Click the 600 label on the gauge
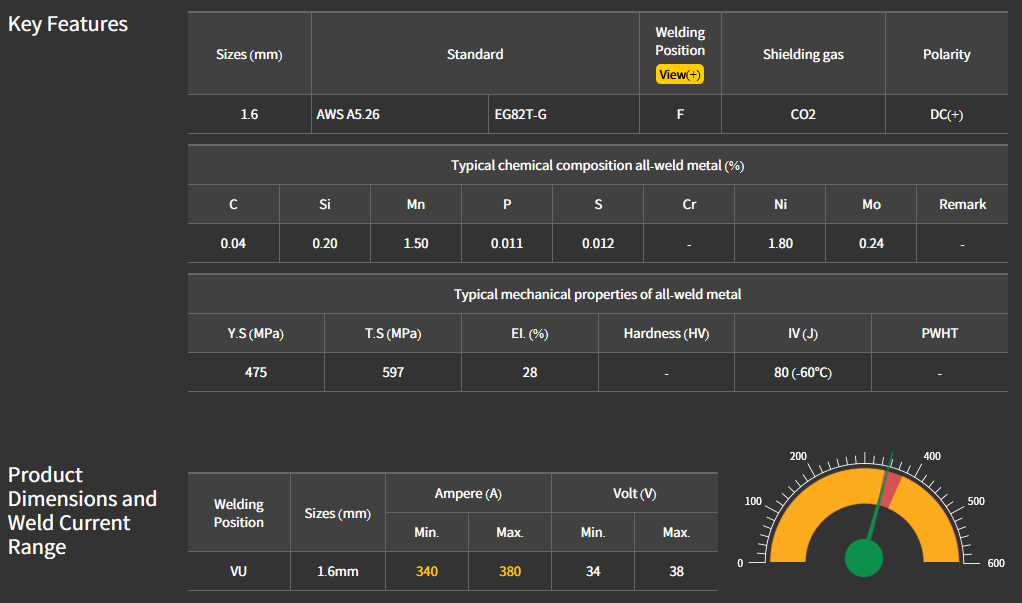1022x603 pixels. point(995,564)
